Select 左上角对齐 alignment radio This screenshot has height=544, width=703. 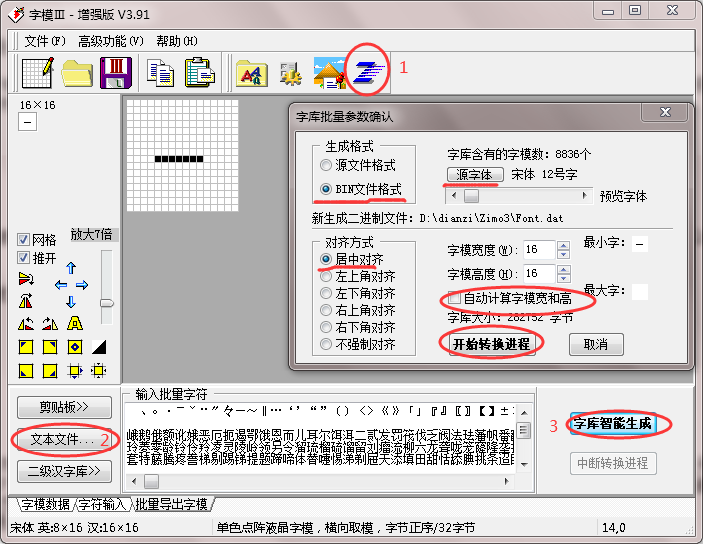pyautogui.click(x=326, y=276)
